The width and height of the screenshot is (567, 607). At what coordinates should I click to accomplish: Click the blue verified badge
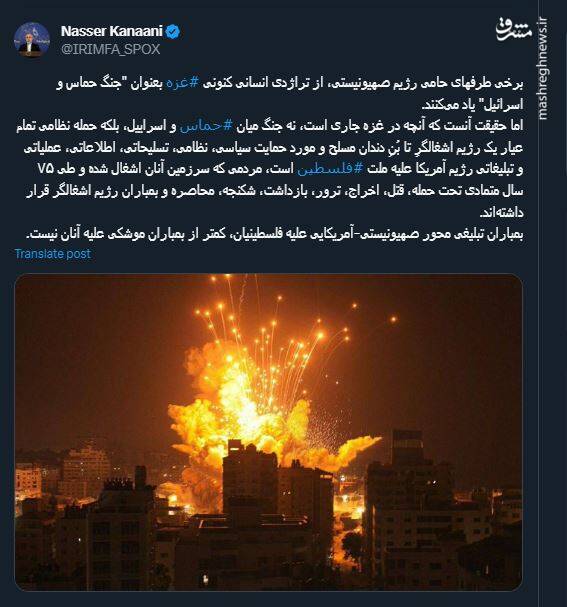coord(173,31)
